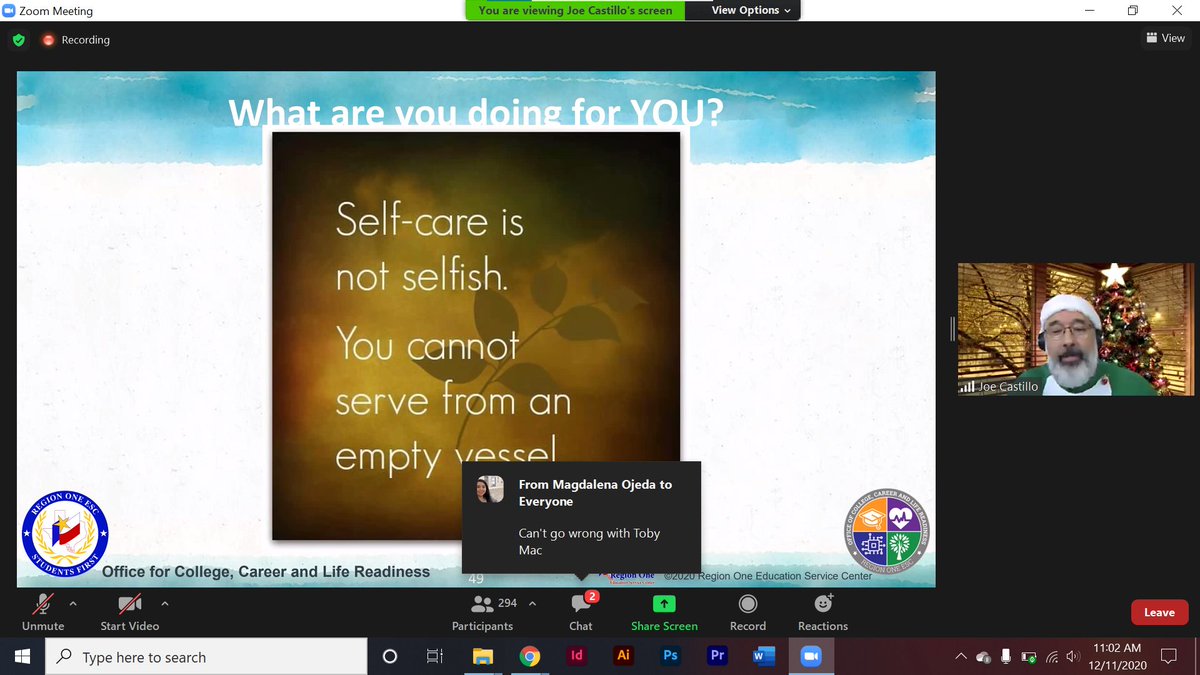
Task: Open Adobe Illustrator from the taskbar
Action: click(x=623, y=656)
